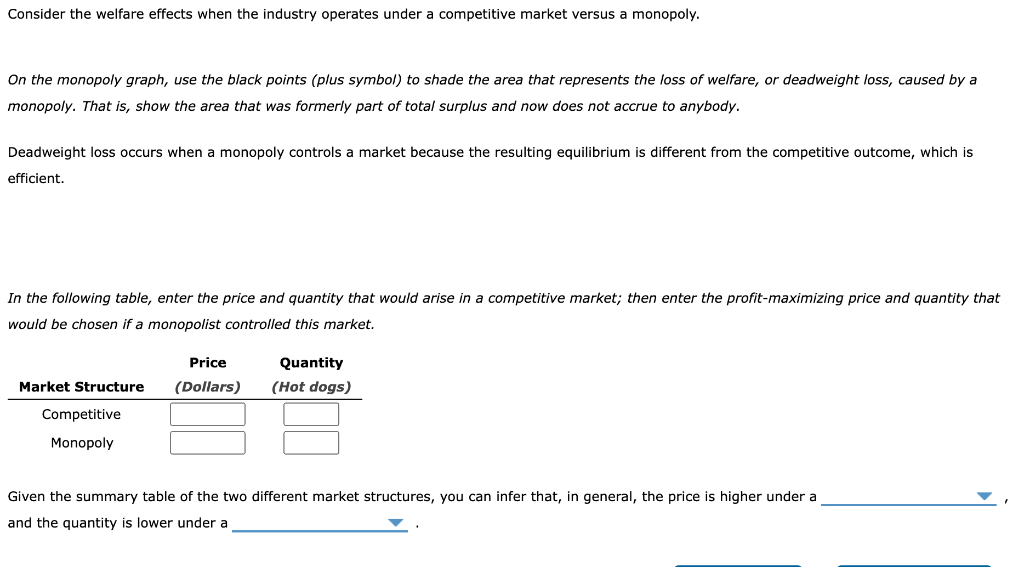Click the On the monopoly graph instruction

492,93
